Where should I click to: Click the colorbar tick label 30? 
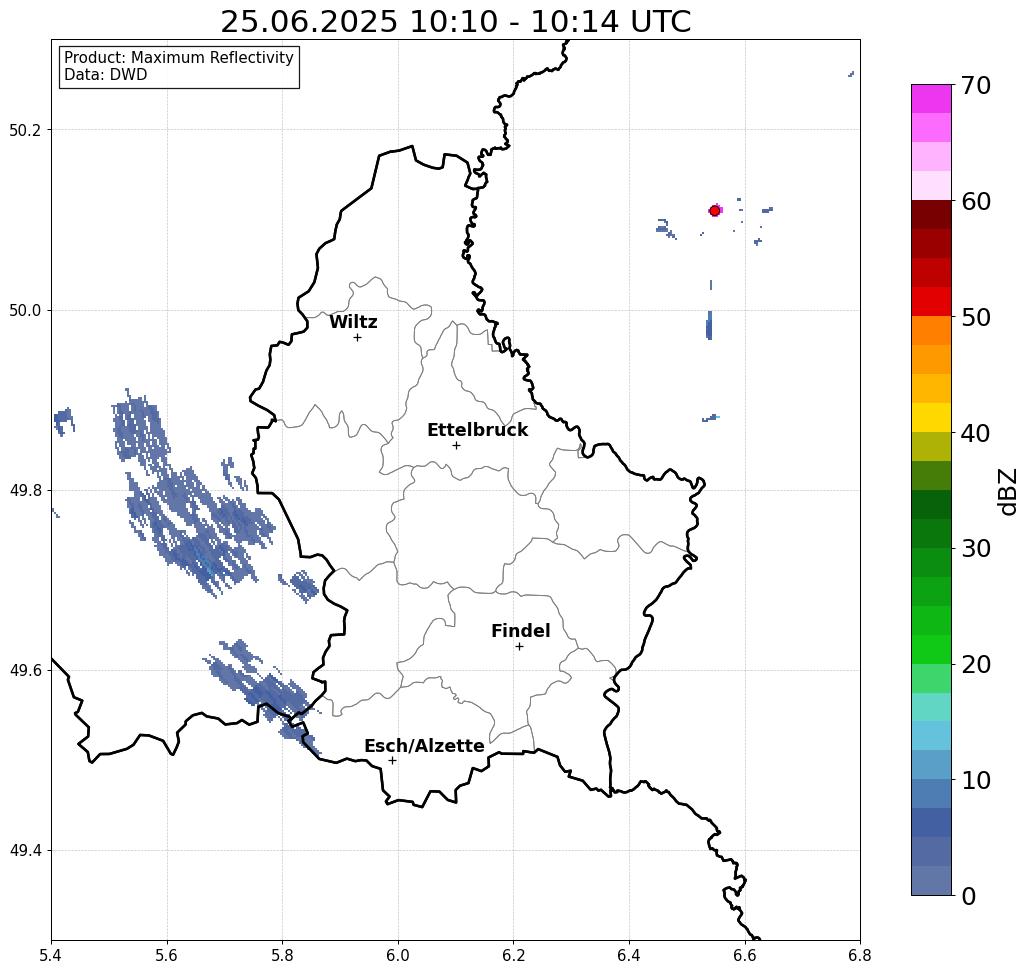976,549
